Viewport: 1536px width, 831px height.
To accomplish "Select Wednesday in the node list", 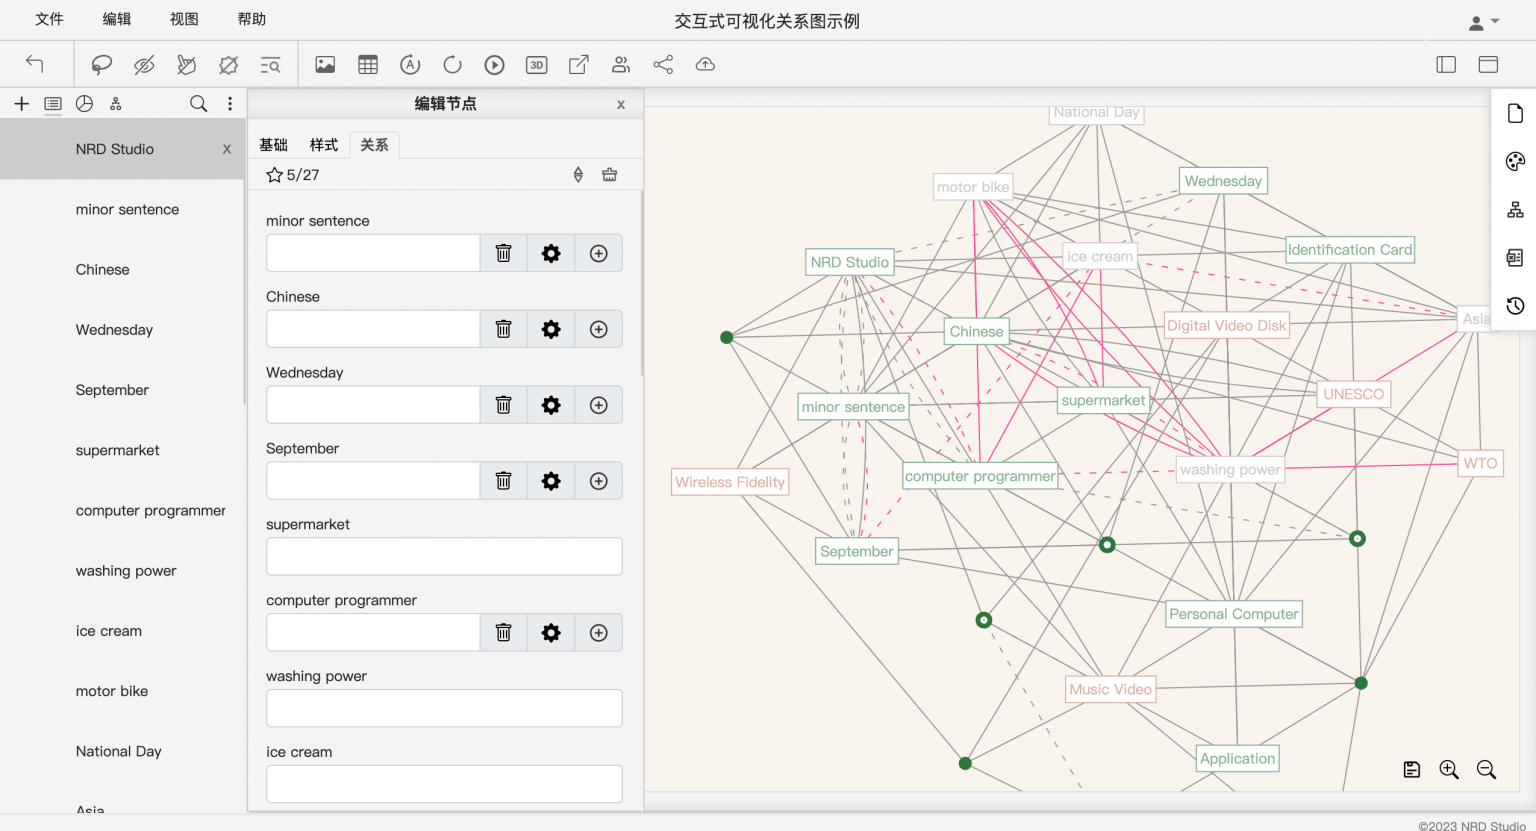I will [114, 330].
